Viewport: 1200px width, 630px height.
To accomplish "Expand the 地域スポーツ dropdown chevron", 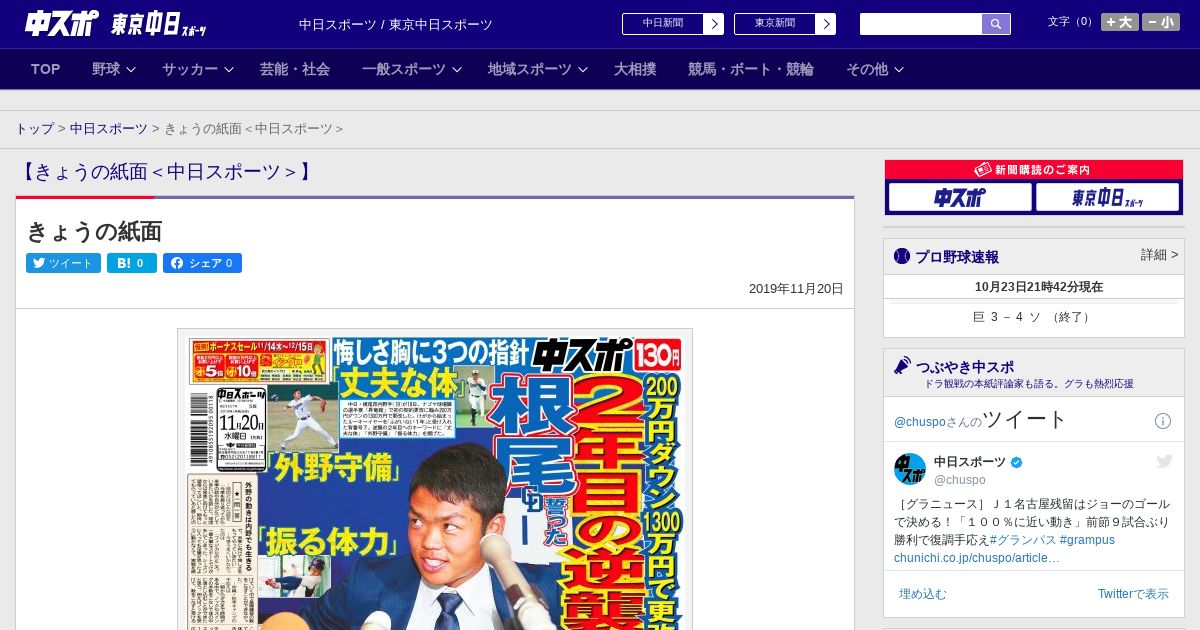I will 583,69.
